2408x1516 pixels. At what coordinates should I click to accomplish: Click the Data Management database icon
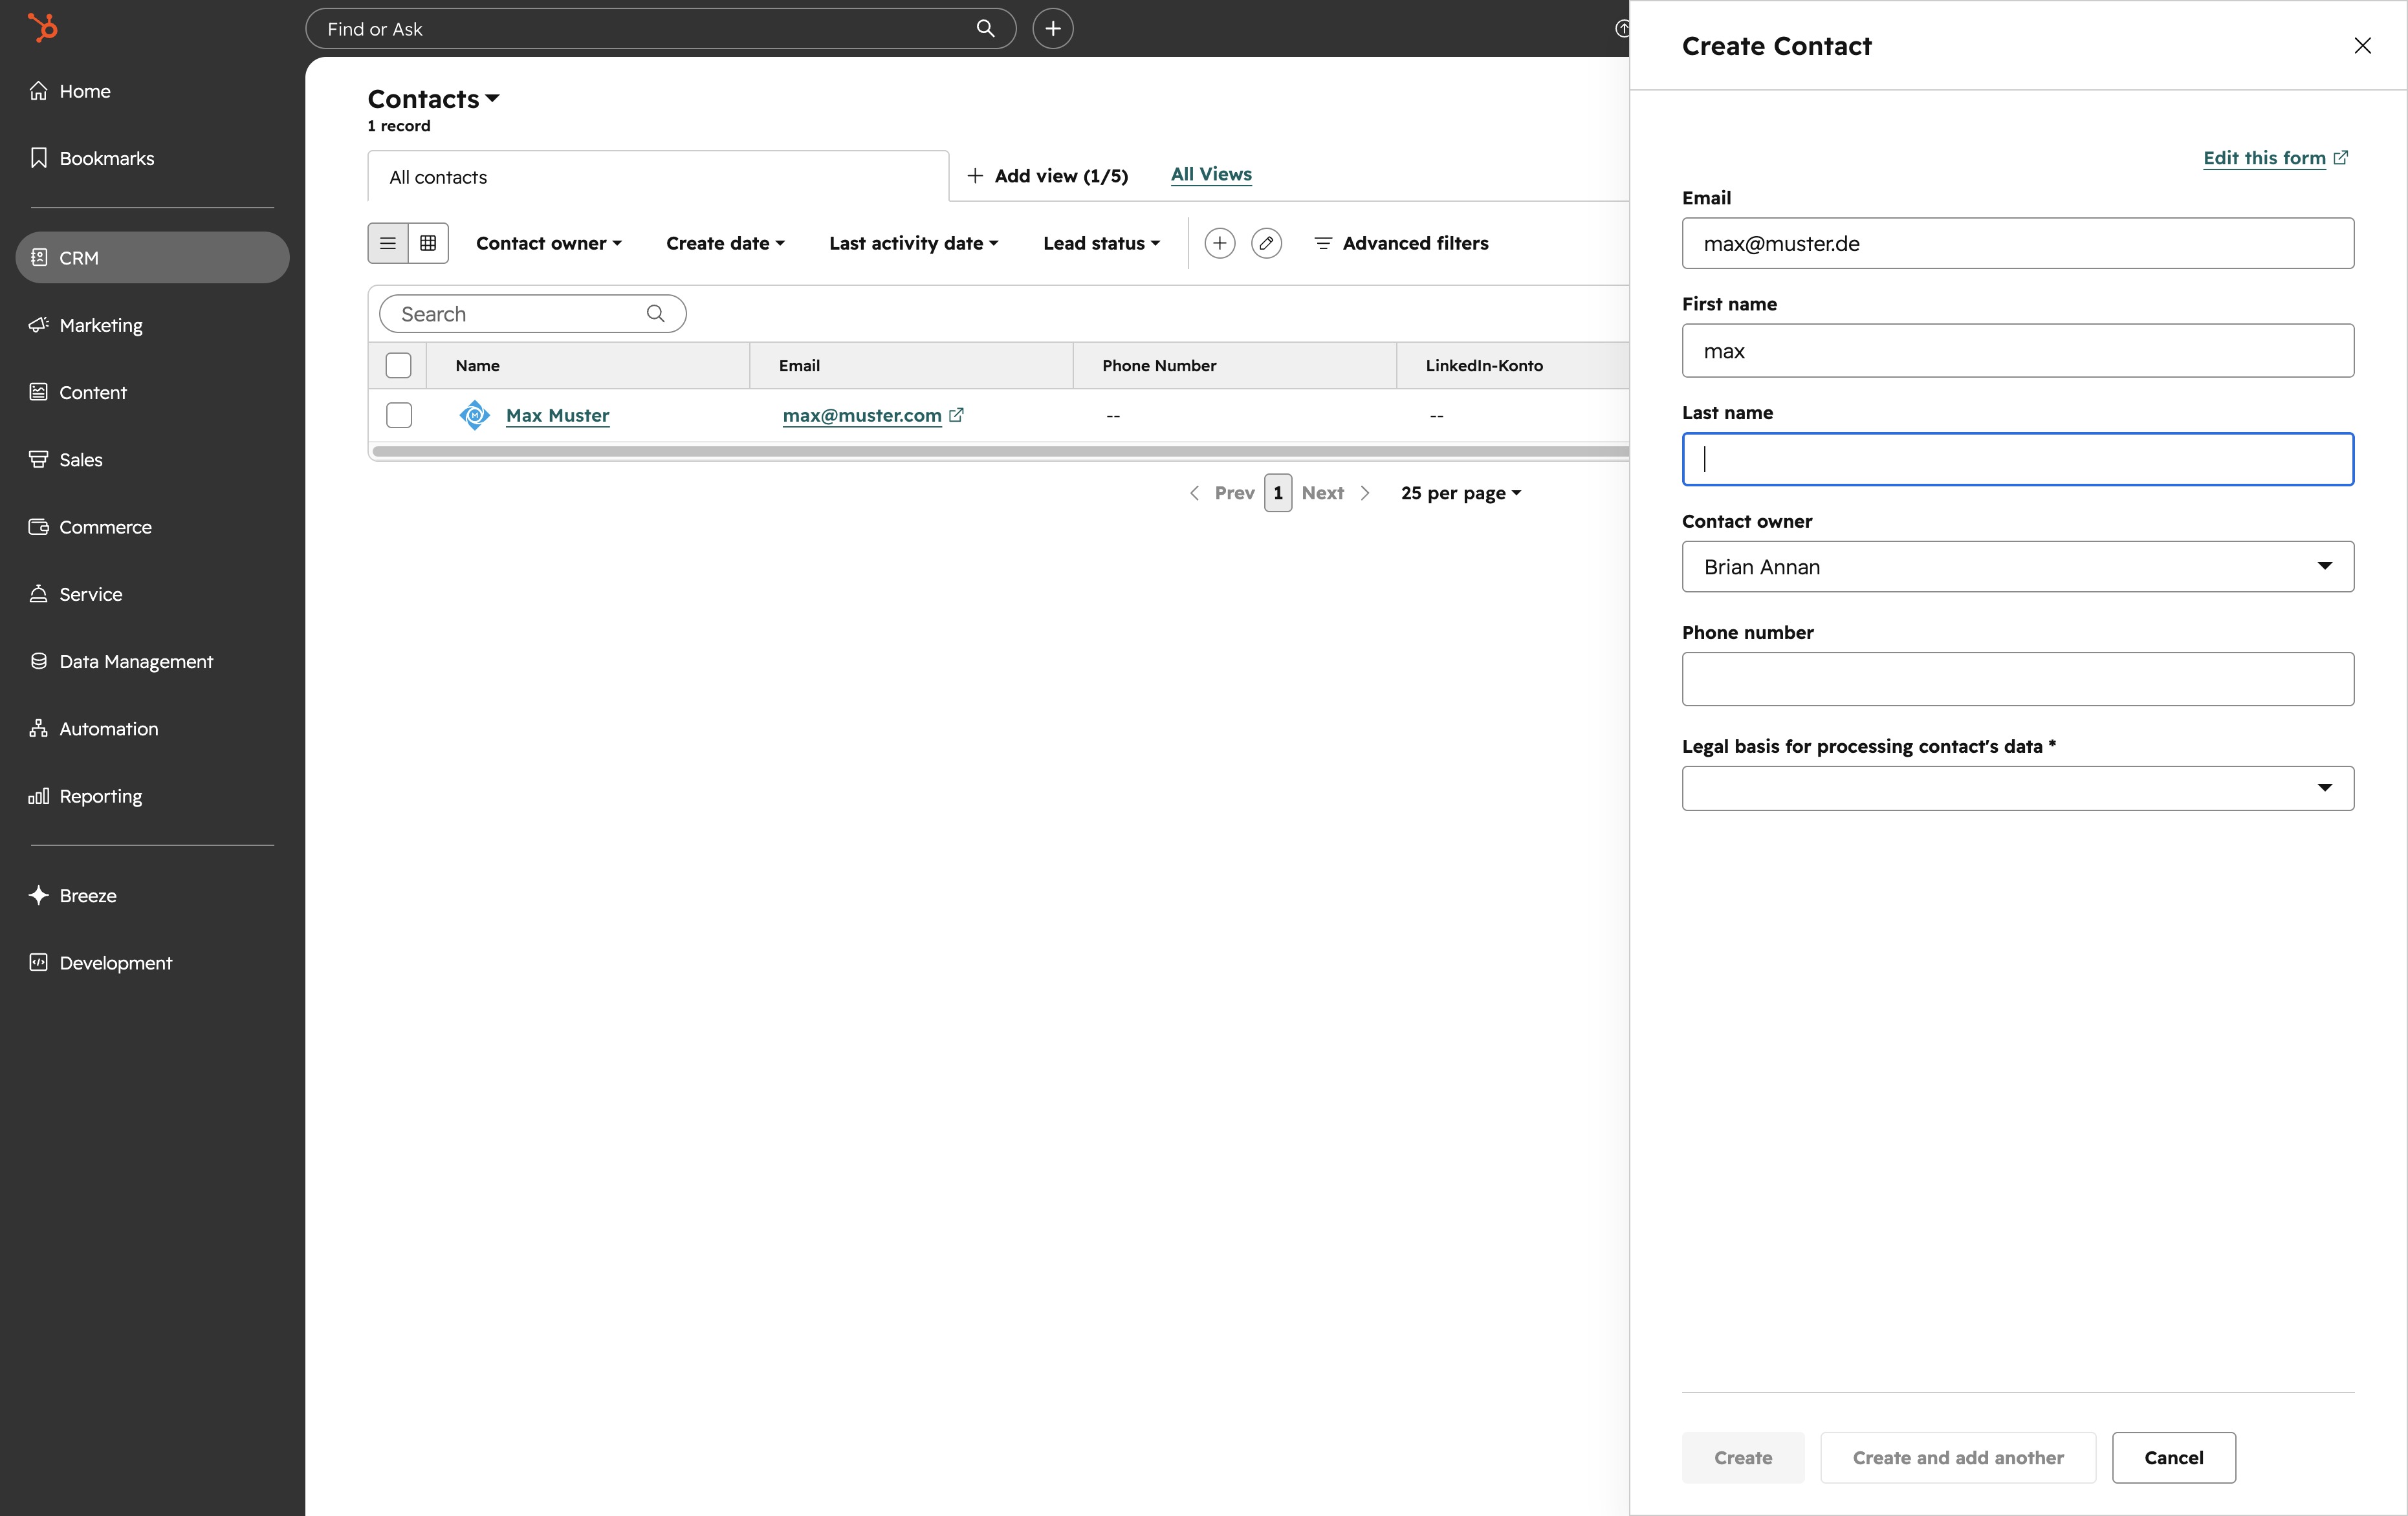[x=39, y=661]
